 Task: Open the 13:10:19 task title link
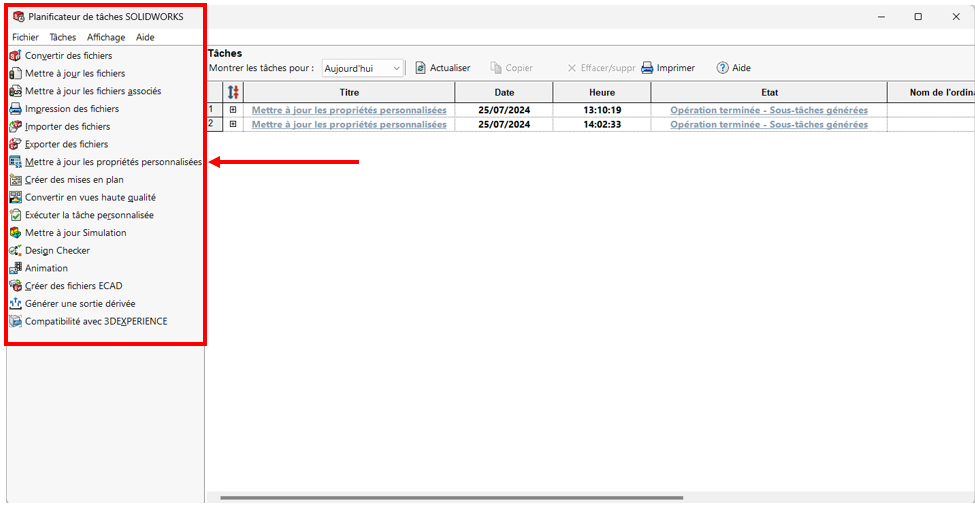349,110
